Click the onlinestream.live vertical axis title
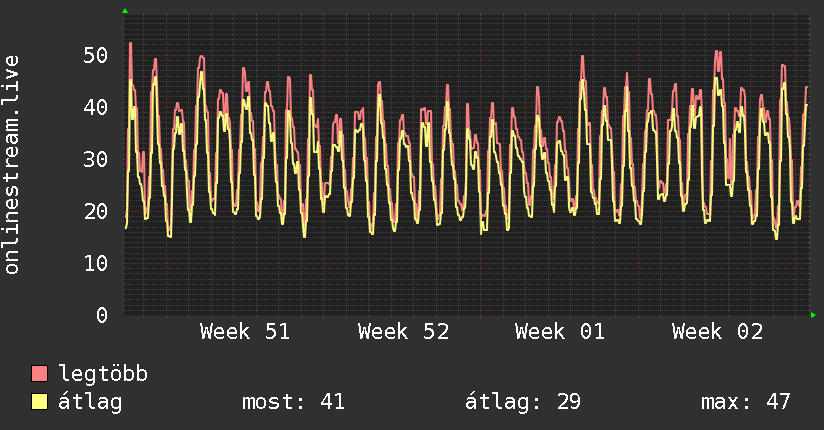This screenshot has width=824, height=430. click(x=12, y=165)
